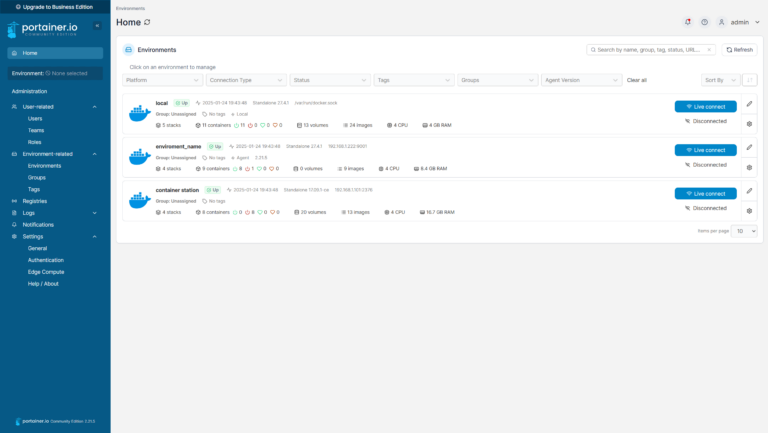Open the Sort By dropdown
Viewport: 768px width, 433px height.
pyautogui.click(x=720, y=80)
